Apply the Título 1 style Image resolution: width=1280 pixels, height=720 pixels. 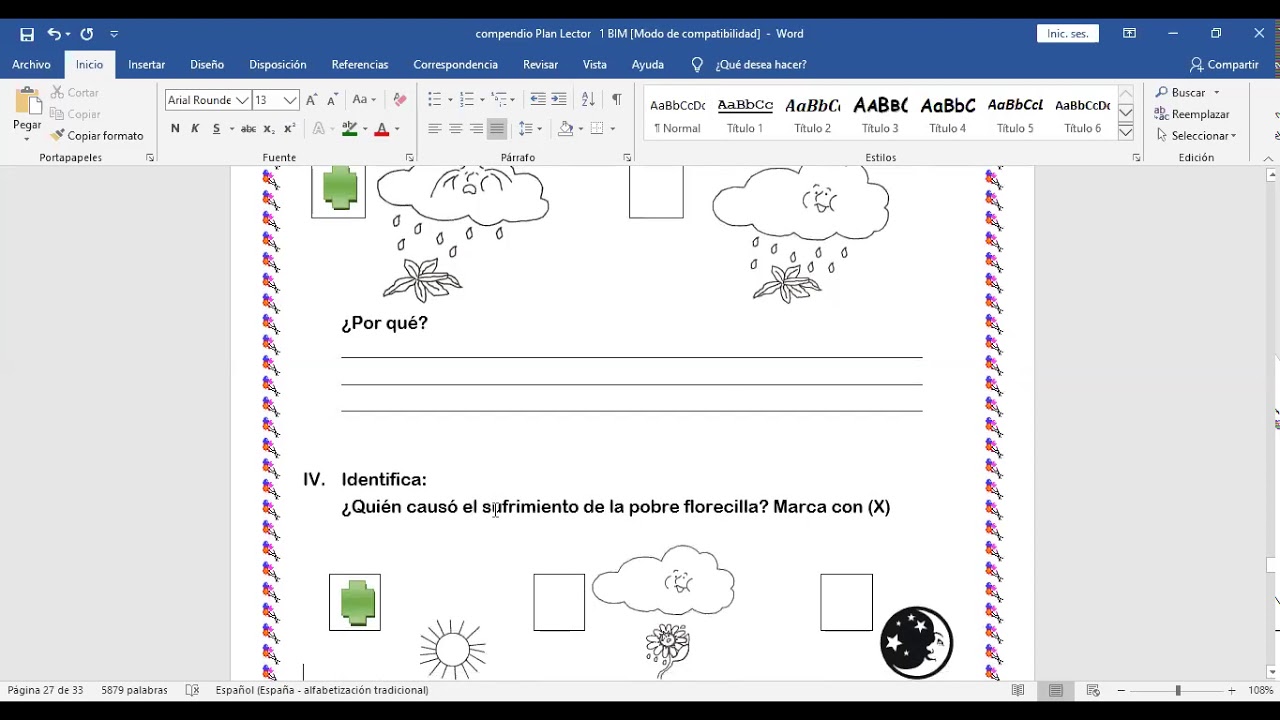[x=745, y=115]
